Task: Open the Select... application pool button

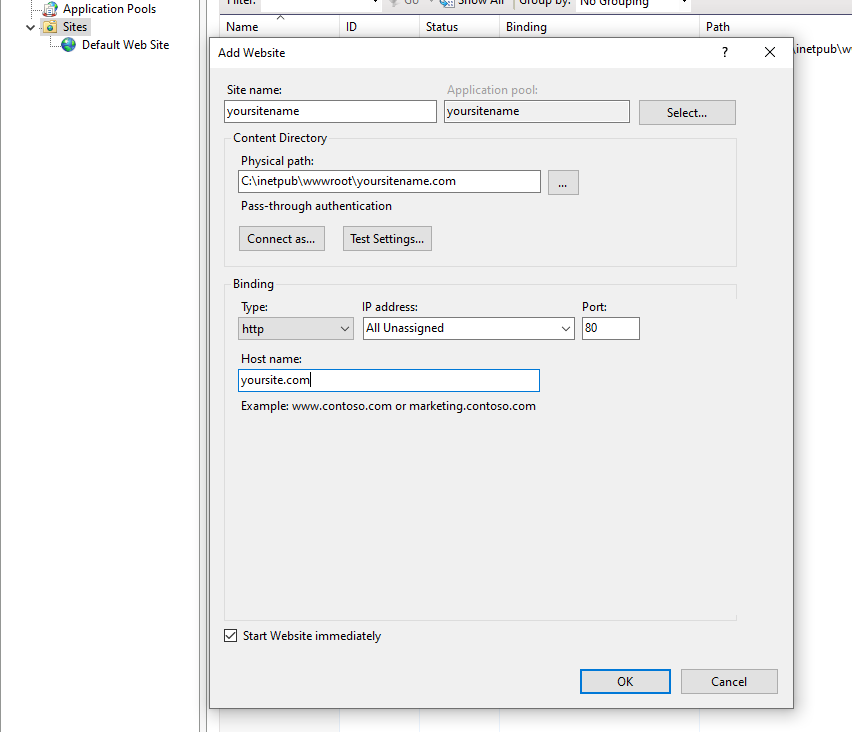Action: (x=687, y=112)
